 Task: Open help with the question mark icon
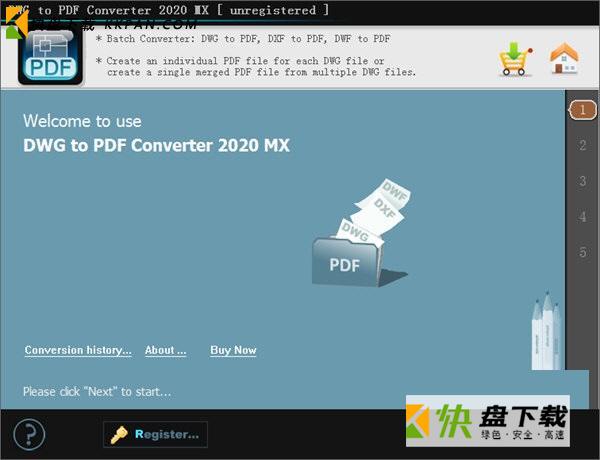click(x=29, y=434)
